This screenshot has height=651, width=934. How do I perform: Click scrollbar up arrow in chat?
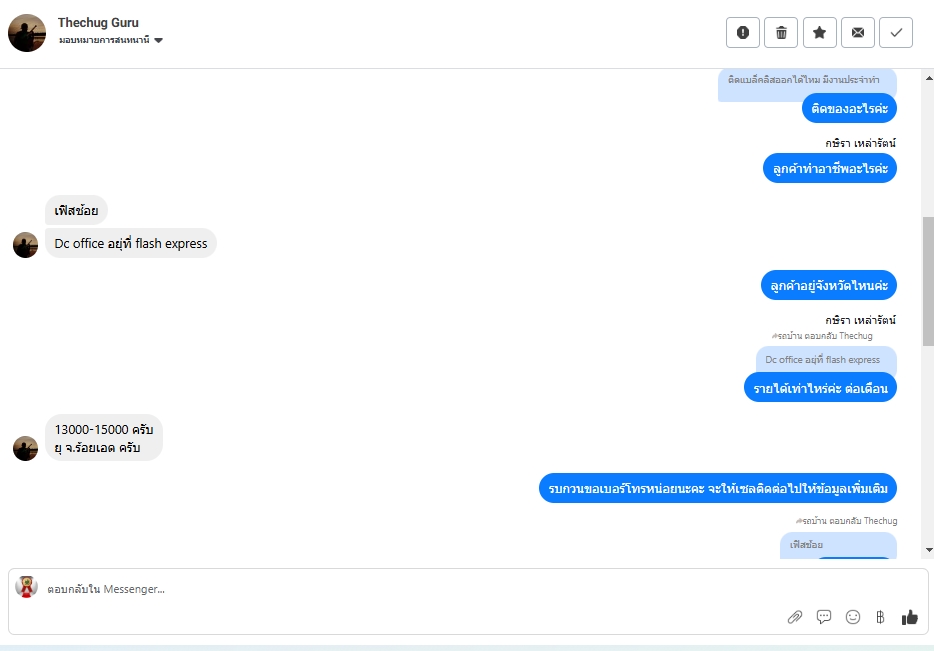(x=929, y=78)
